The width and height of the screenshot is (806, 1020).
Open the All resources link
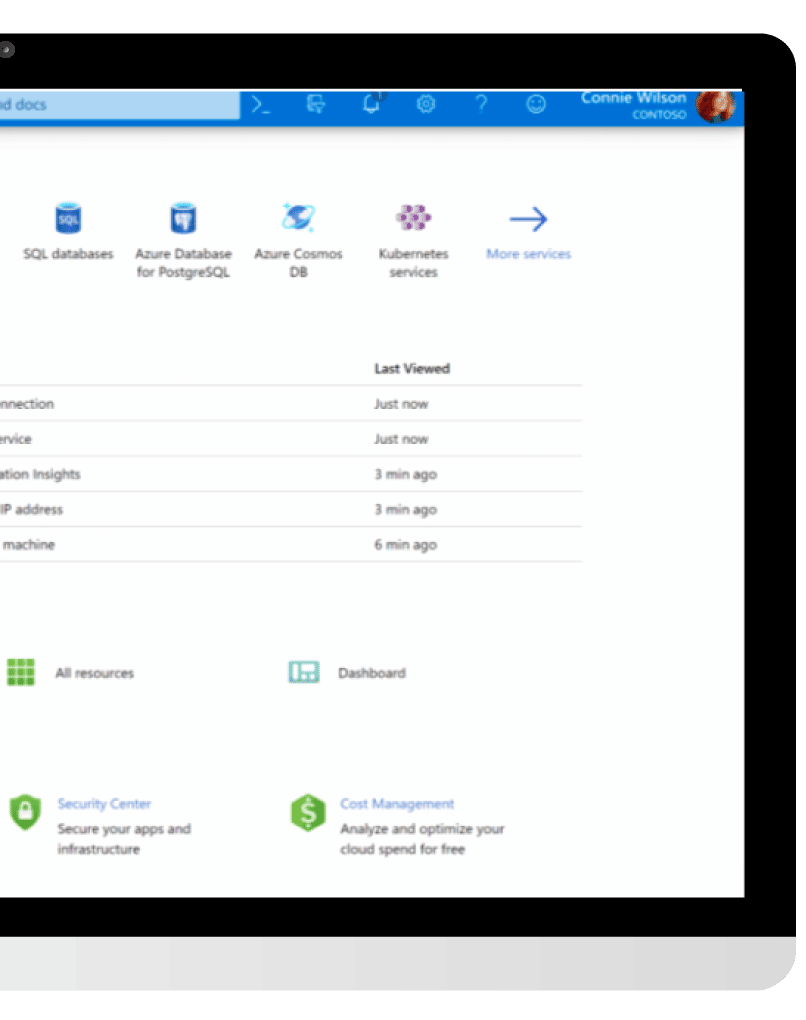pyautogui.click(x=94, y=673)
